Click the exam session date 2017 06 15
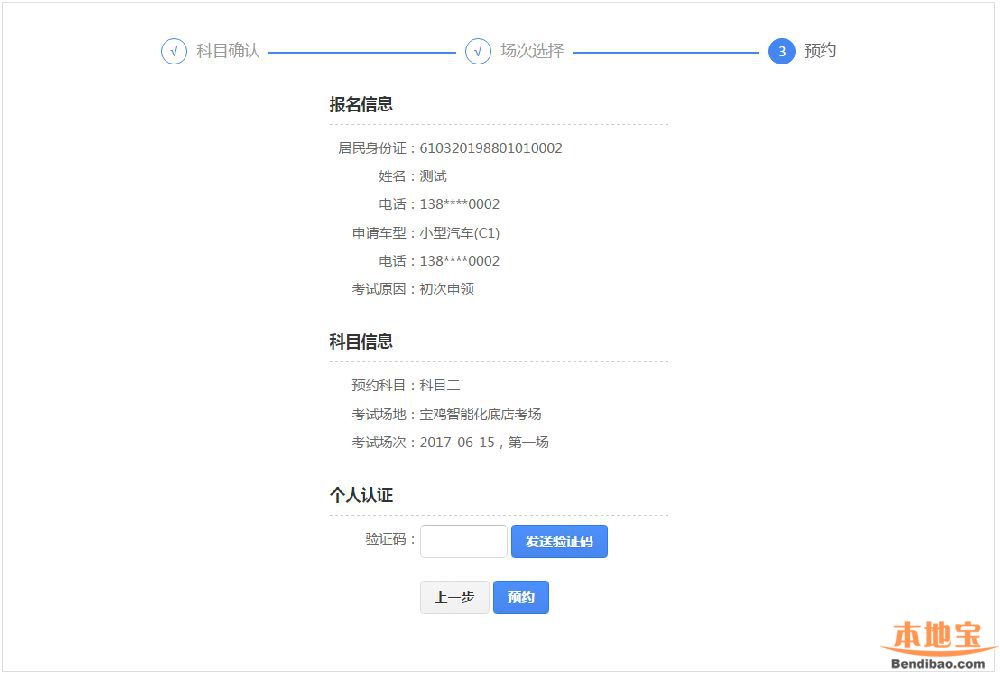The width and height of the screenshot is (1000, 675). tap(457, 442)
